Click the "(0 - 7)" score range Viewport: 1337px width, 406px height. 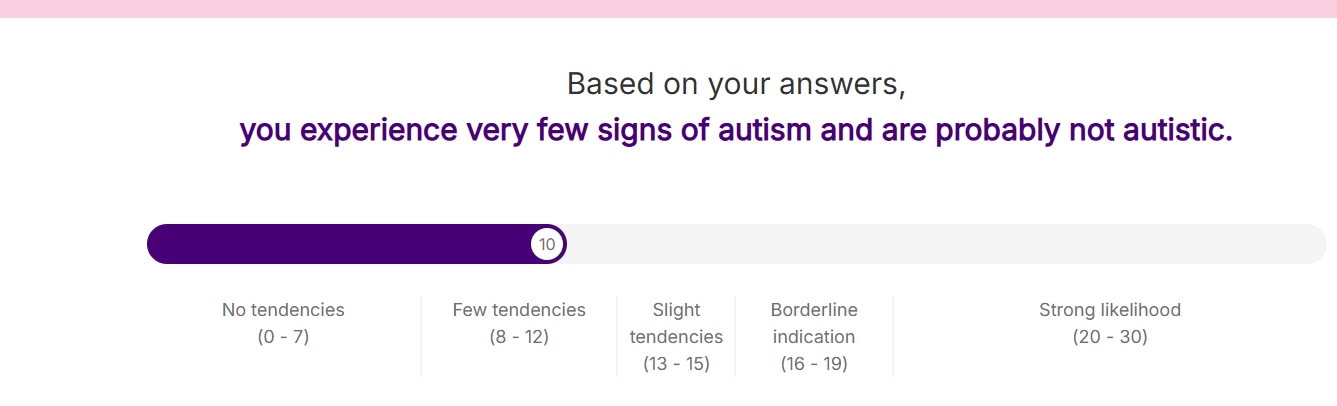283,337
